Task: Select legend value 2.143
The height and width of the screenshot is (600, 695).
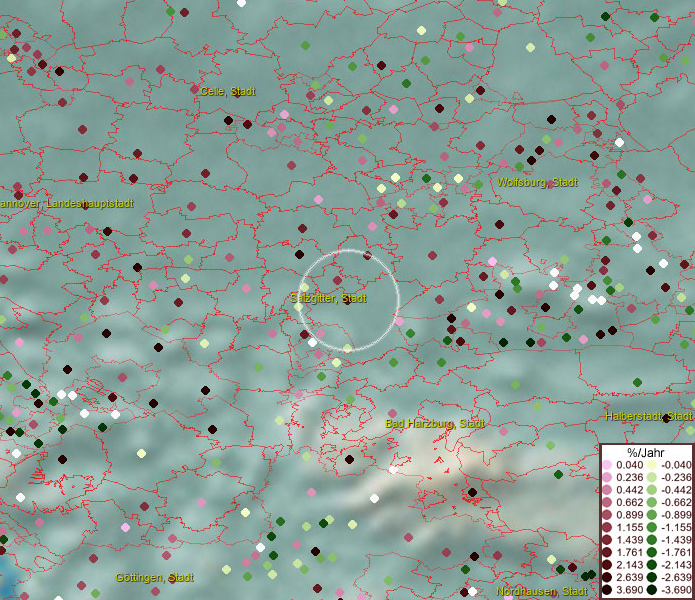Action: coord(629,565)
